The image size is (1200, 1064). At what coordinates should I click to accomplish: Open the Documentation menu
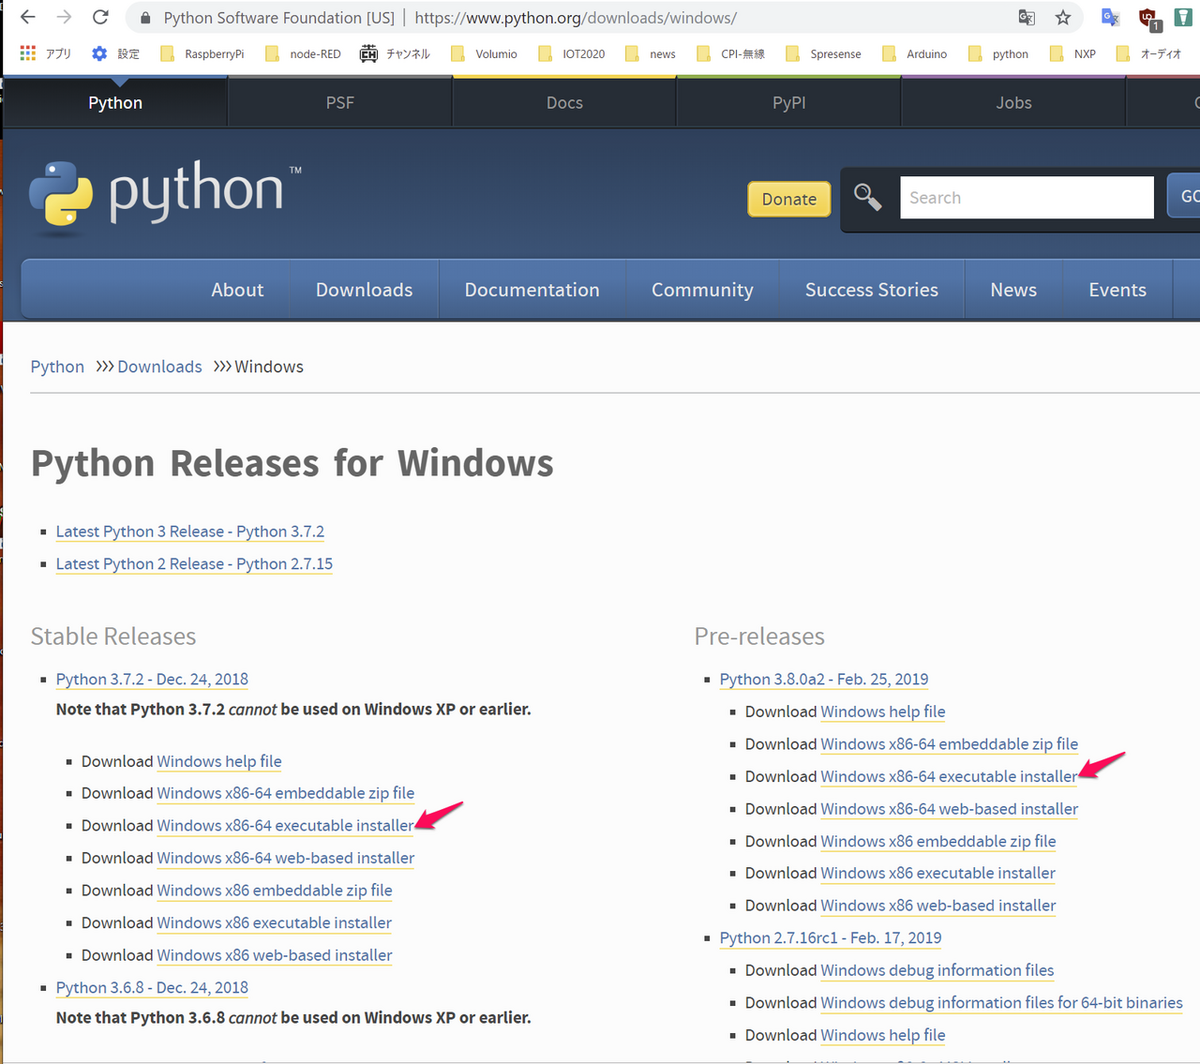click(532, 290)
